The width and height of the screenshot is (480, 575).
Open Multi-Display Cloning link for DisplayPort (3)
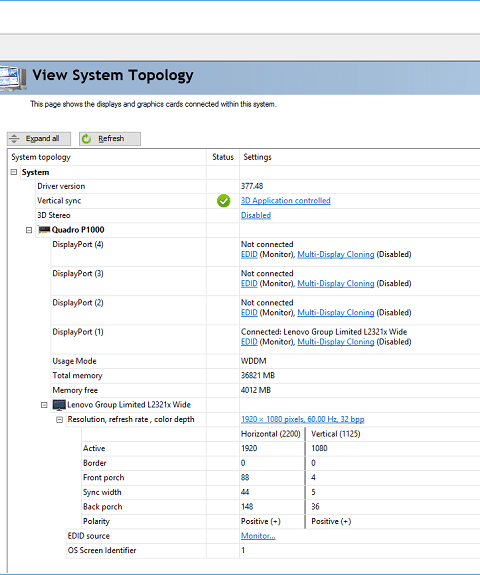pos(336,283)
